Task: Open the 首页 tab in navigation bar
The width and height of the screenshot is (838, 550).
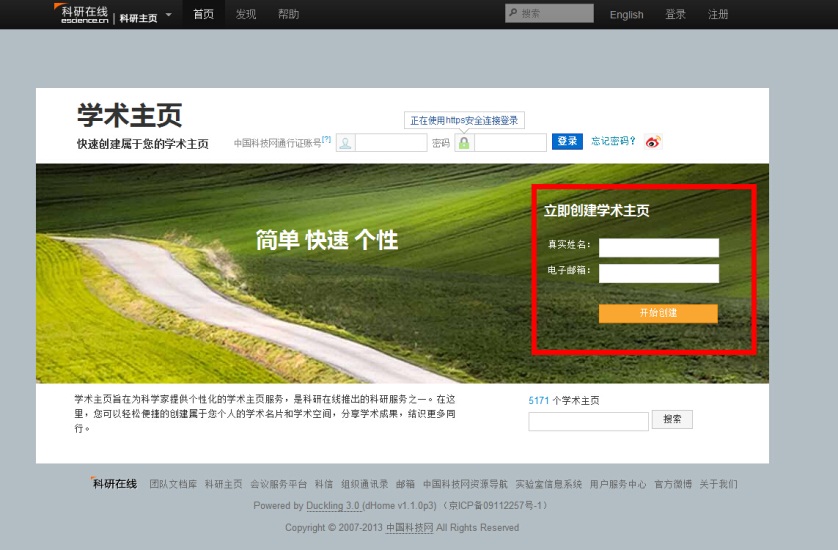Action: point(203,14)
